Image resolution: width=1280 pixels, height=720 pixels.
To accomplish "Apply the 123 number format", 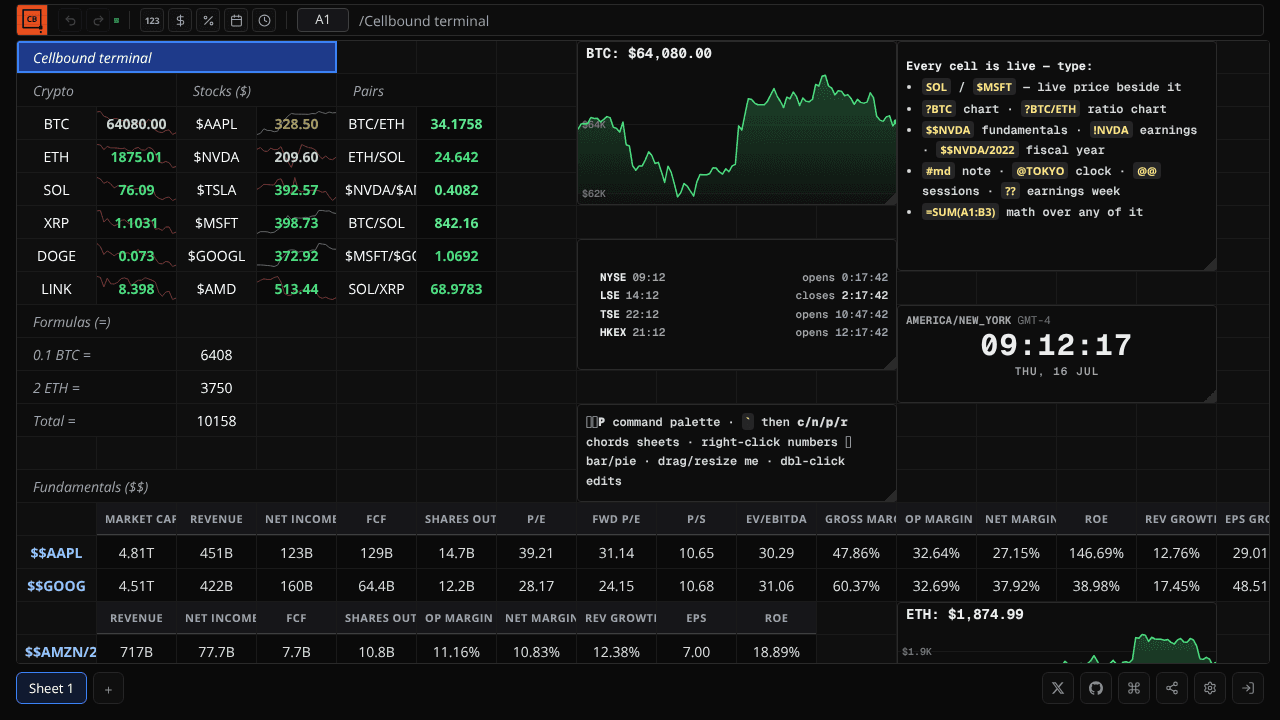I will click(x=152, y=20).
